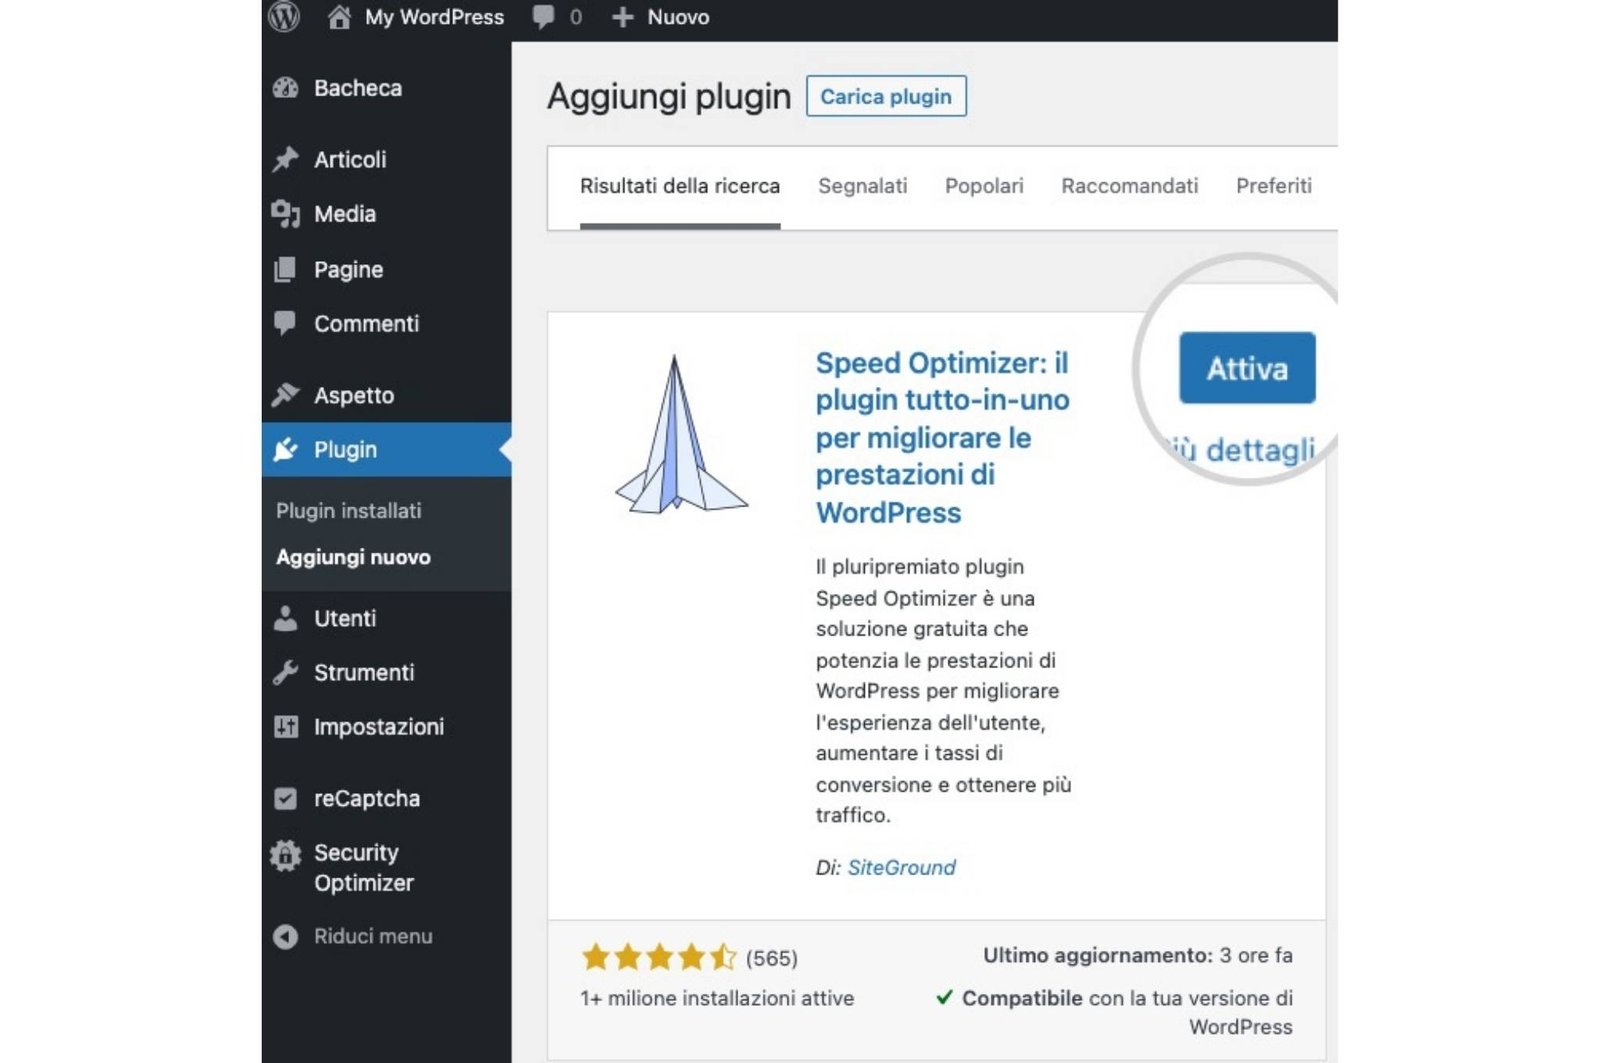Open Plugin installati submenu item
This screenshot has height=1063, width=1600.
pos(349,511)
